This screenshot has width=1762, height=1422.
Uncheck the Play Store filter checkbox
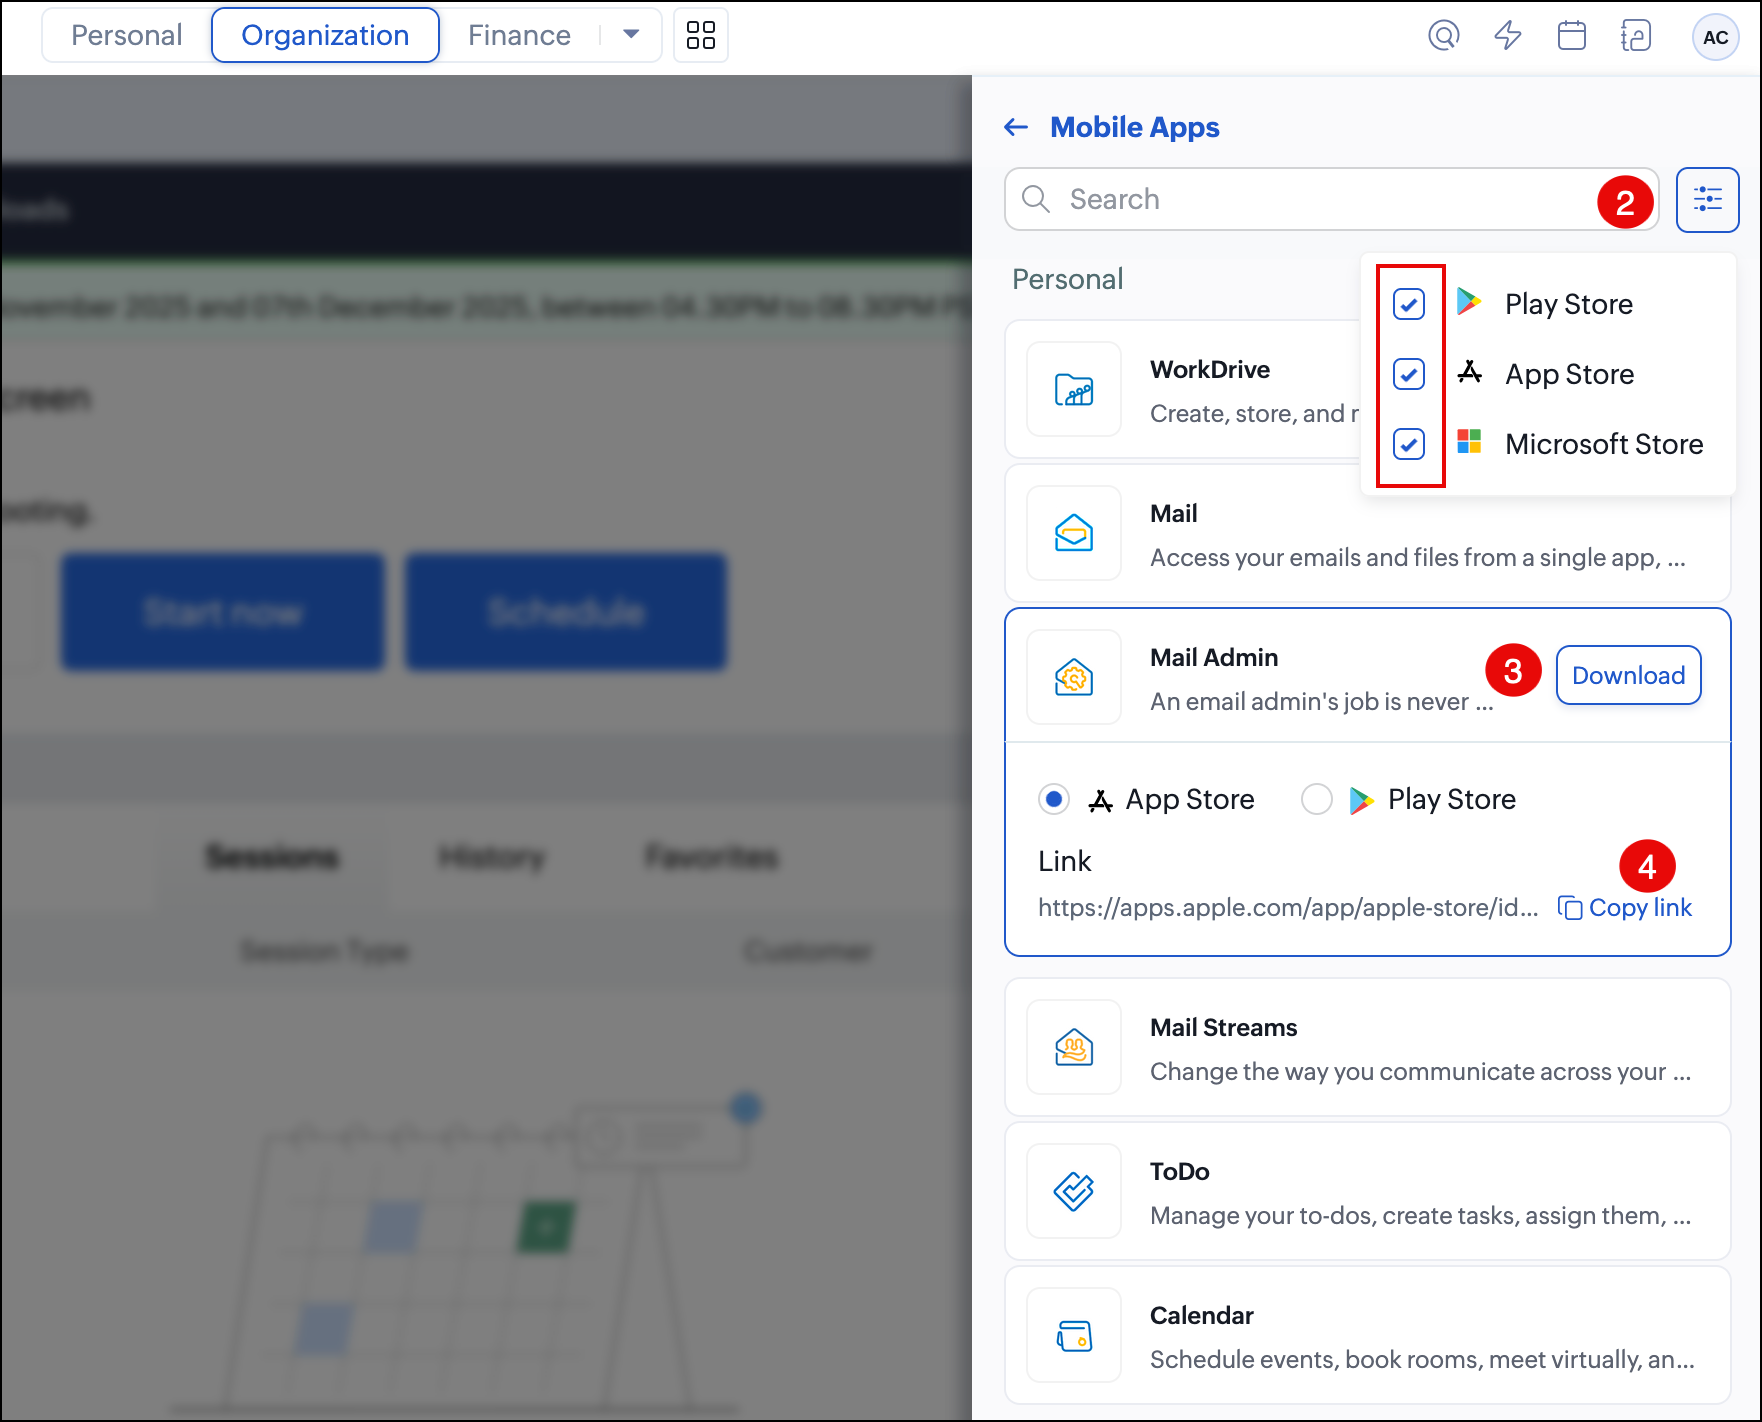(x=1409, y=304)
